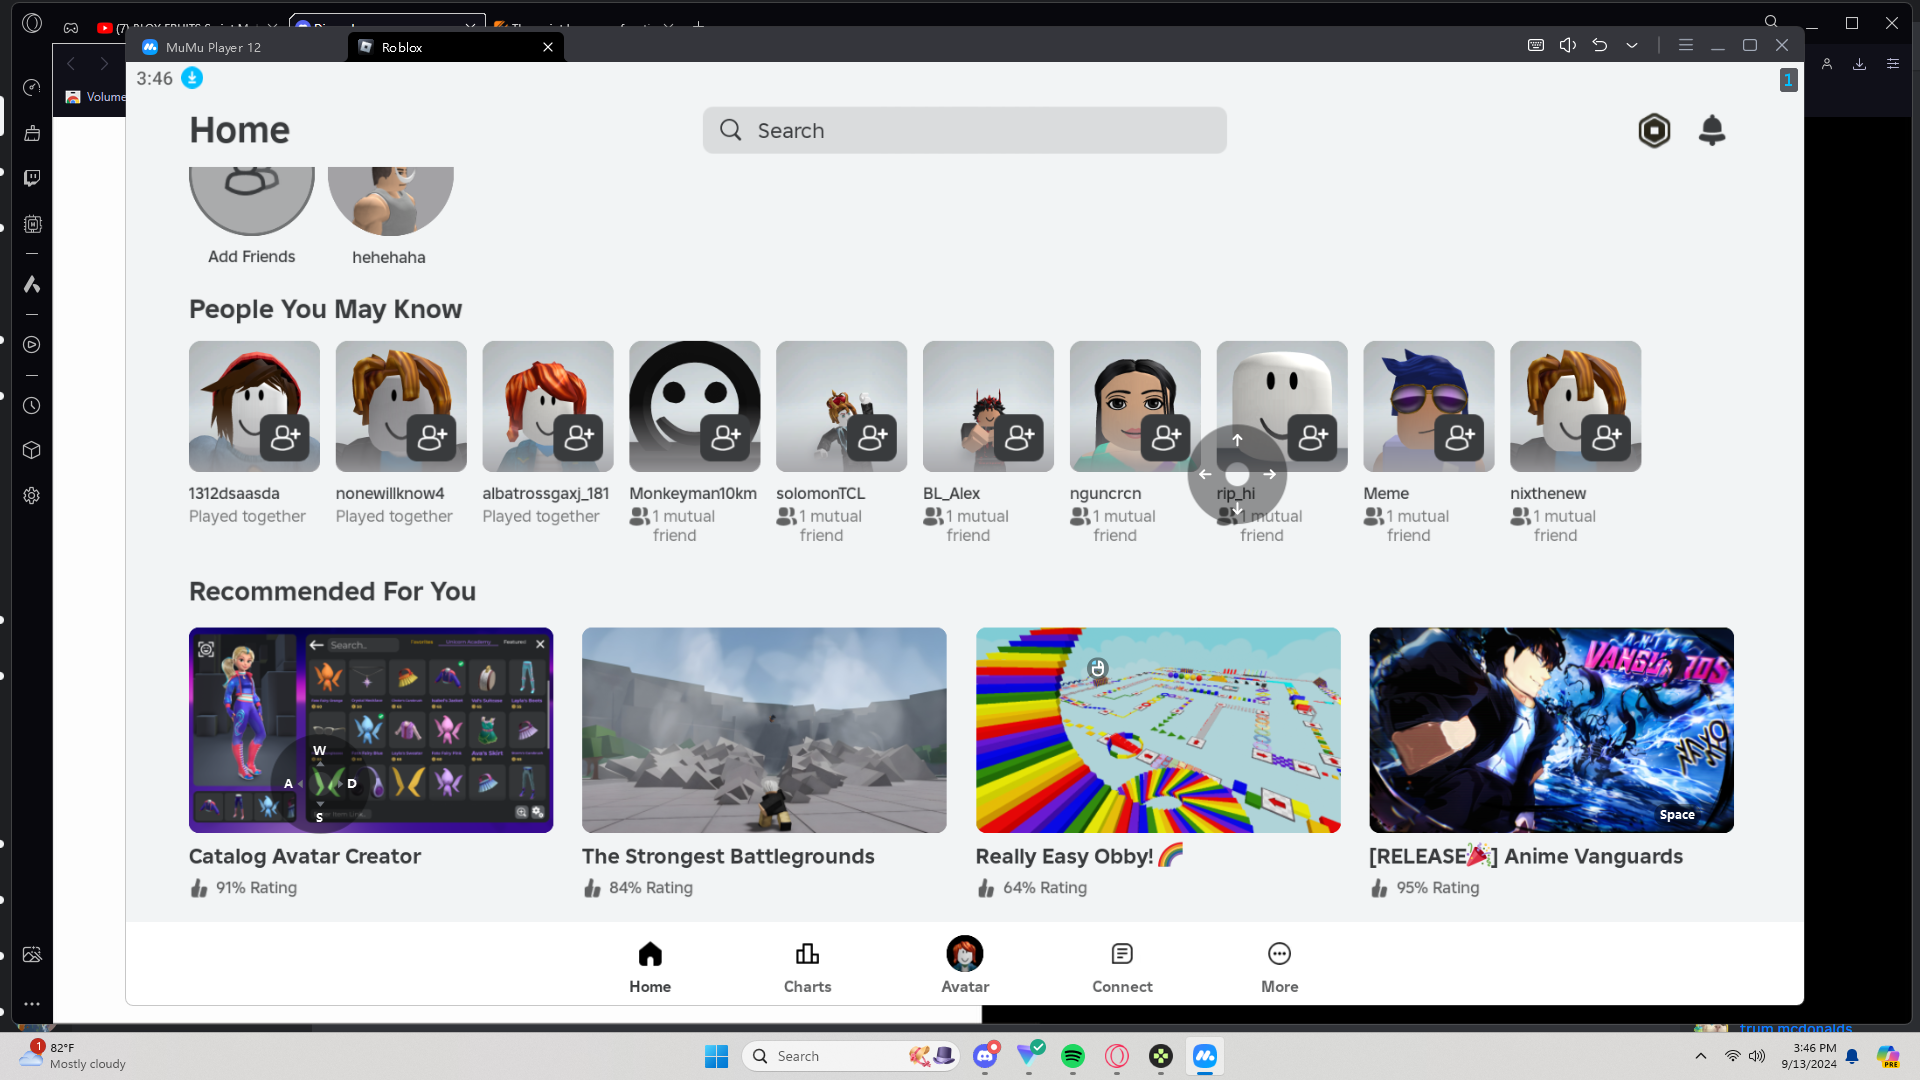The image size is (1920, 1080).
Task: Open the weather widget on taskbar
Action: click(x=73, y=1056)
